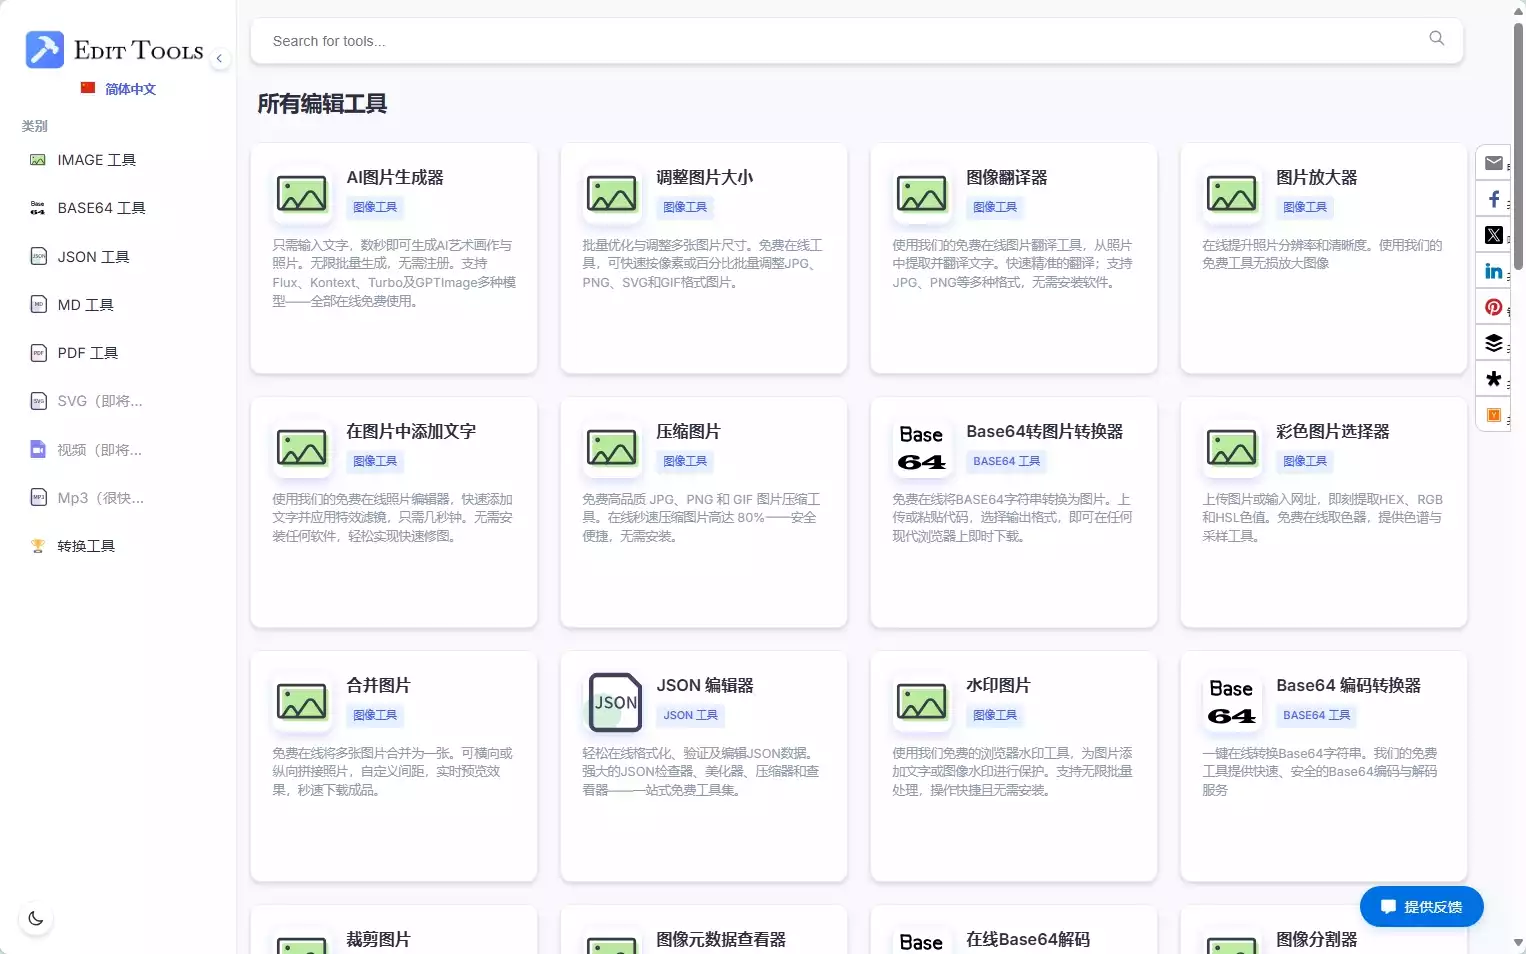Click JSON 工具 tag under JSON 编辑器
Screen dimensions: 1526x954
(691, 715)
